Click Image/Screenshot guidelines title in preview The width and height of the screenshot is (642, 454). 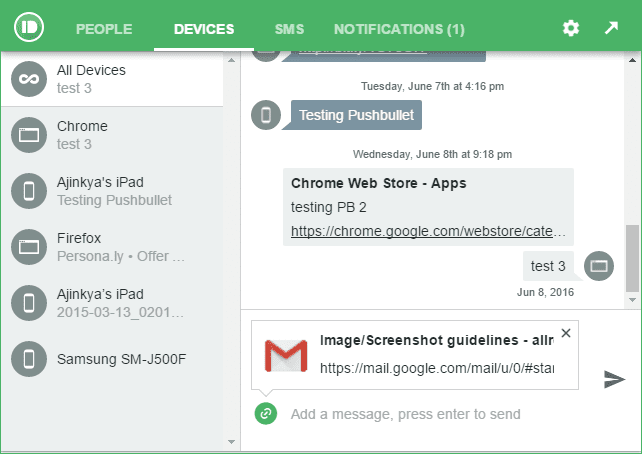[x=437, y=340]
